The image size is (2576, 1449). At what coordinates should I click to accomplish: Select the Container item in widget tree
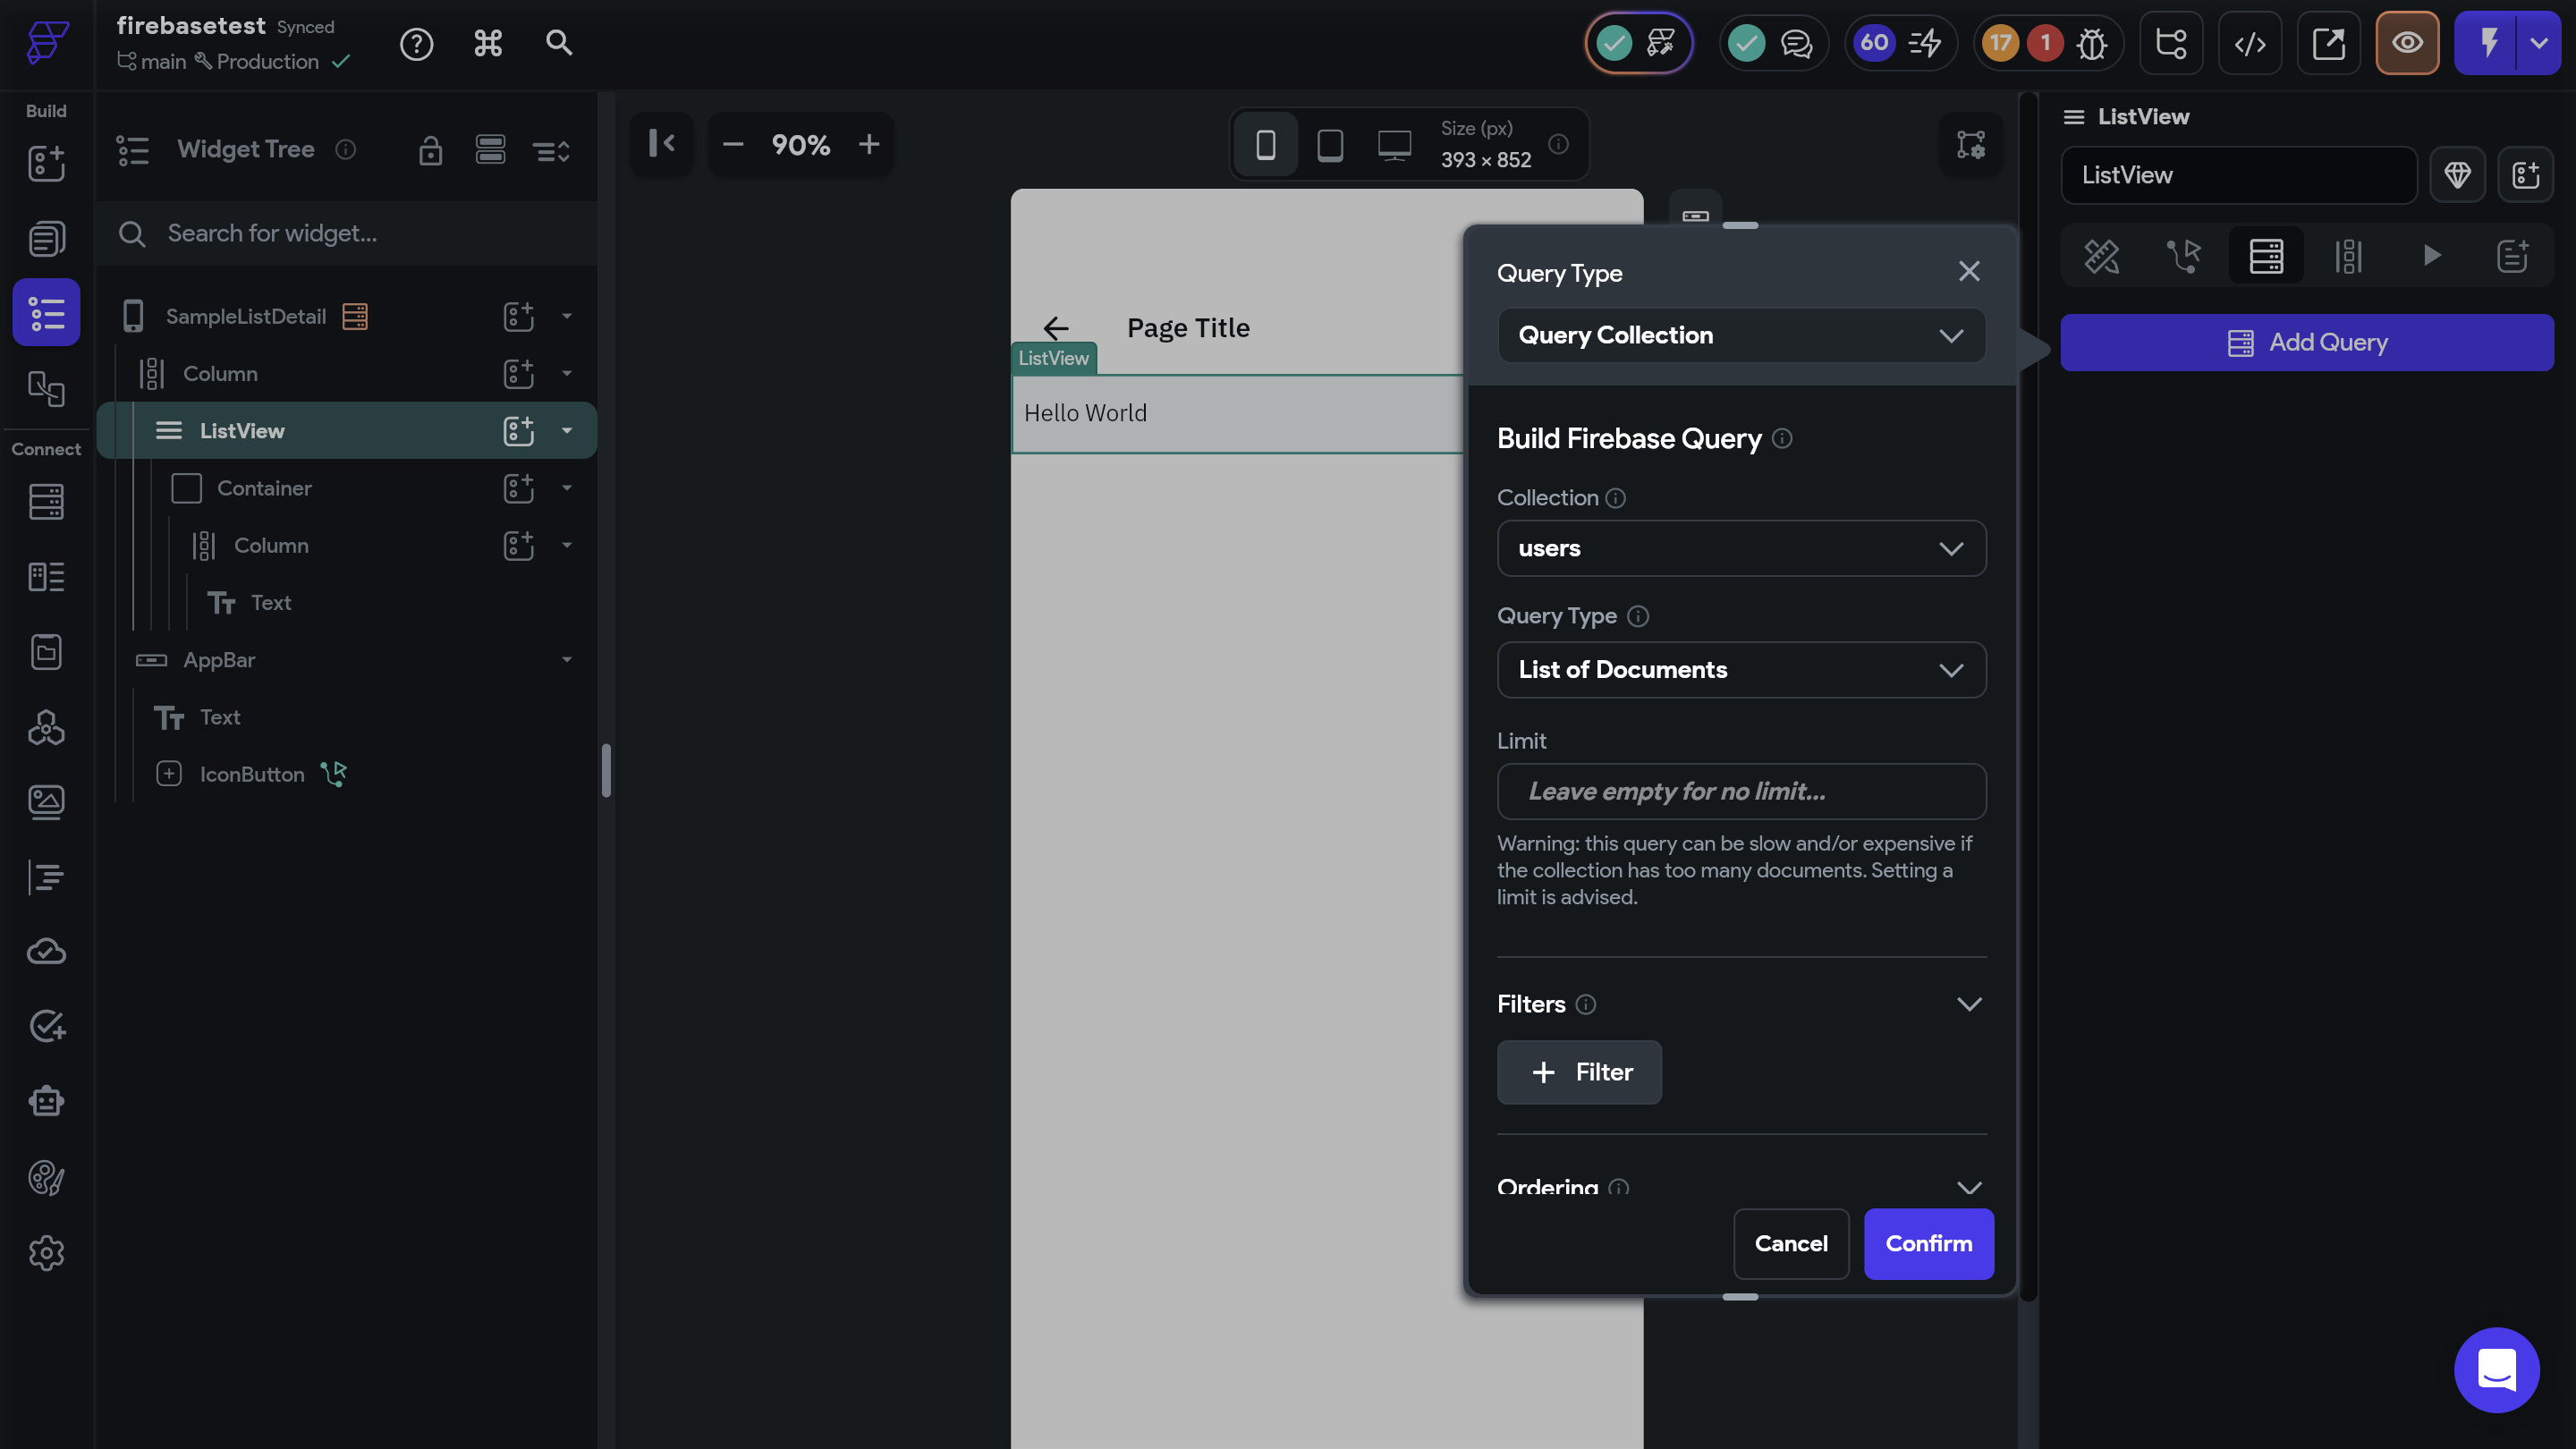(264, 488)
